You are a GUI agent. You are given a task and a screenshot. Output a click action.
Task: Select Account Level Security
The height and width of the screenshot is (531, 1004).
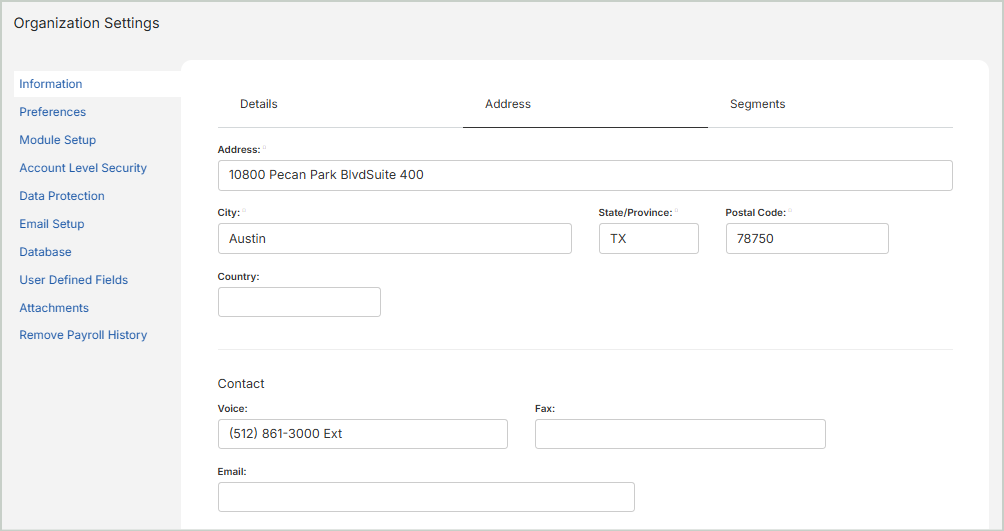click(x=83, y=168)
